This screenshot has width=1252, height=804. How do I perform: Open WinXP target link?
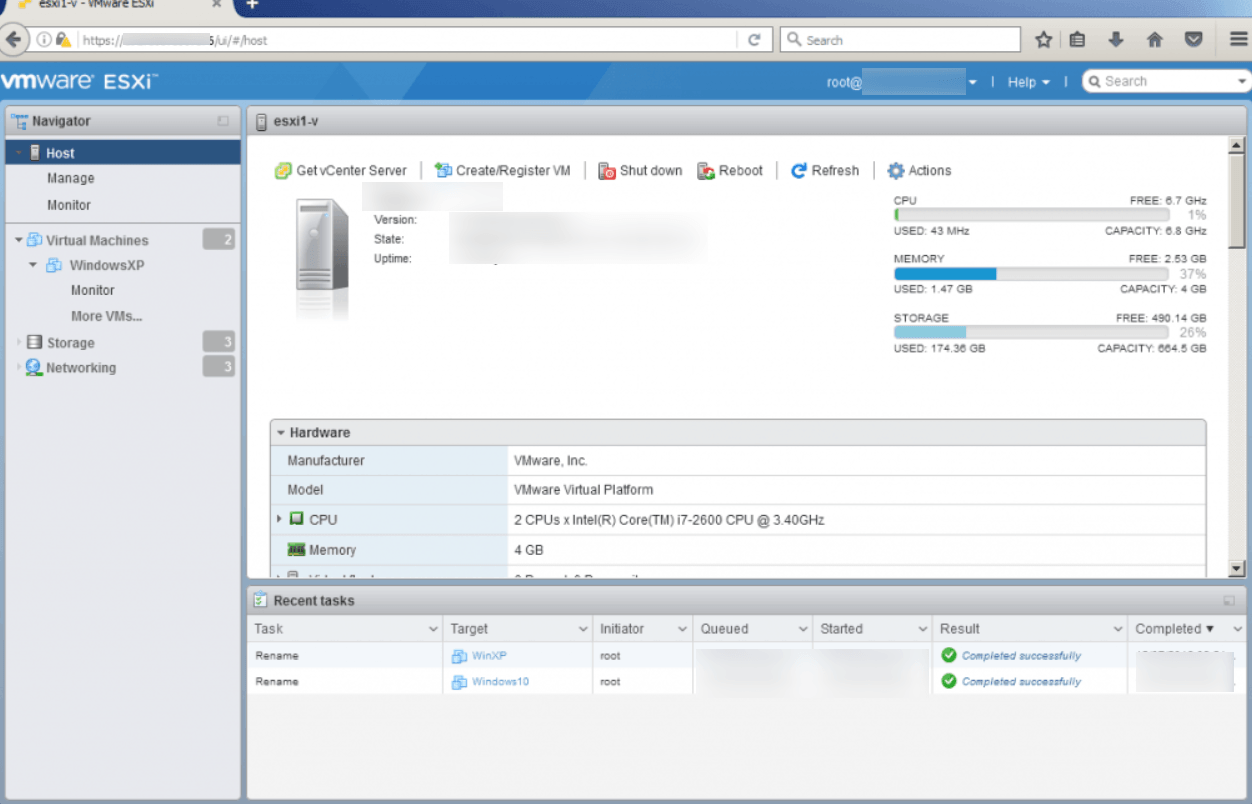(x=489, y=656)
